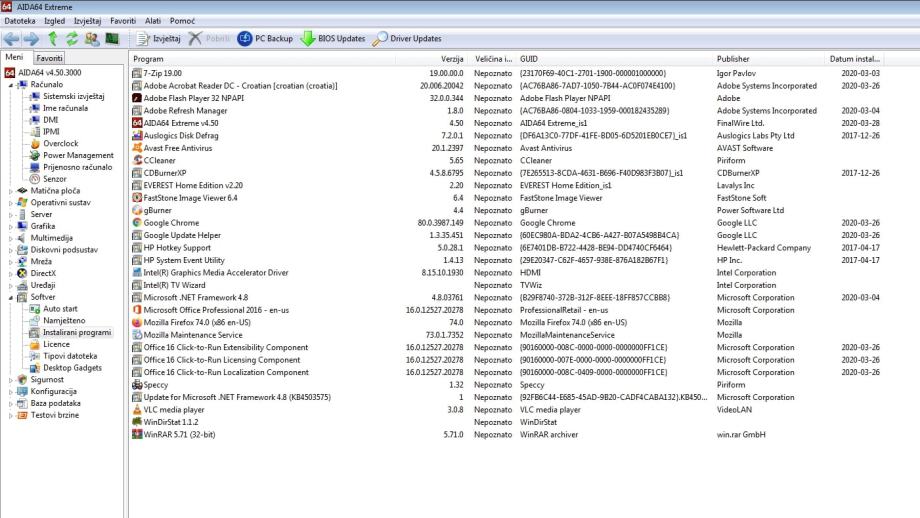The height and width of the screenshot is (518, 920).
Task: Click the CCleaner program icon
Action: 137,160
